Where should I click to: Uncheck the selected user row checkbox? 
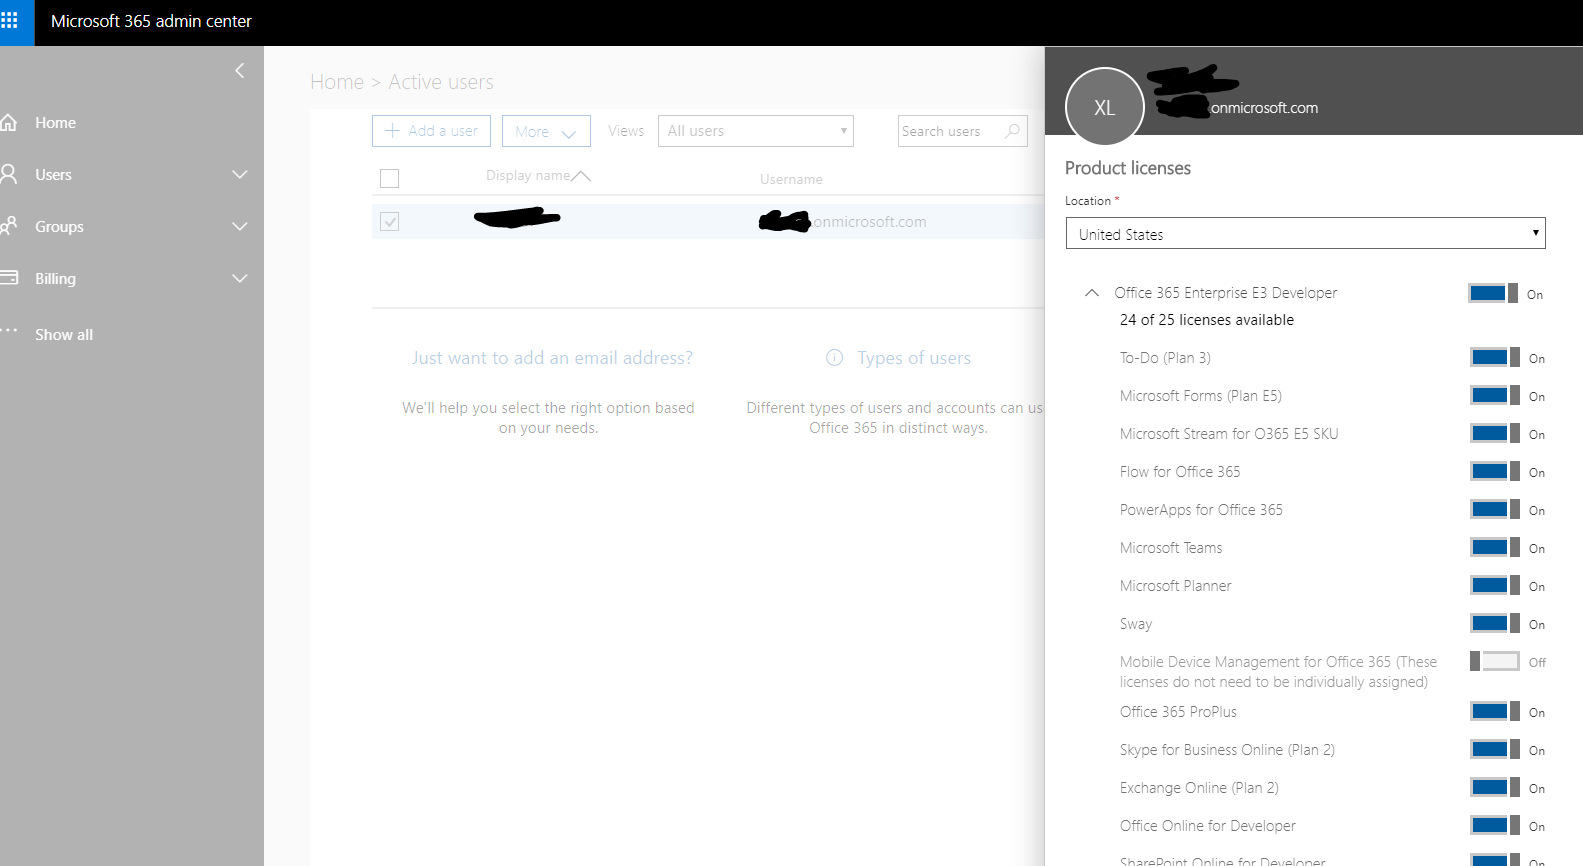click(390, 221)
